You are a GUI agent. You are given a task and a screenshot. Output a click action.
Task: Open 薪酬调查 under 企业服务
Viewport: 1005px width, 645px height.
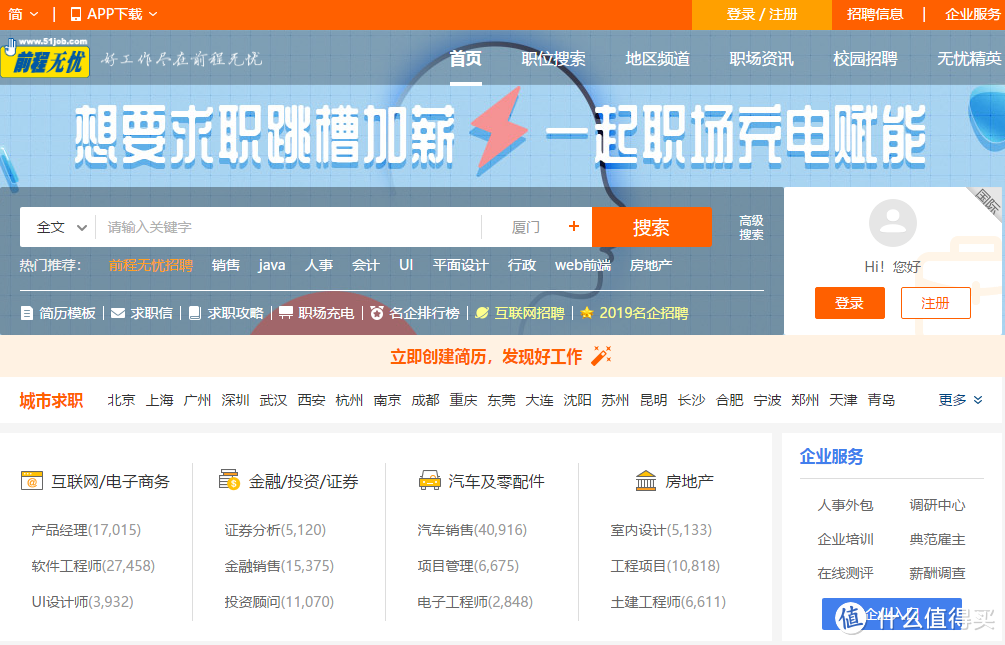(937, 573)
